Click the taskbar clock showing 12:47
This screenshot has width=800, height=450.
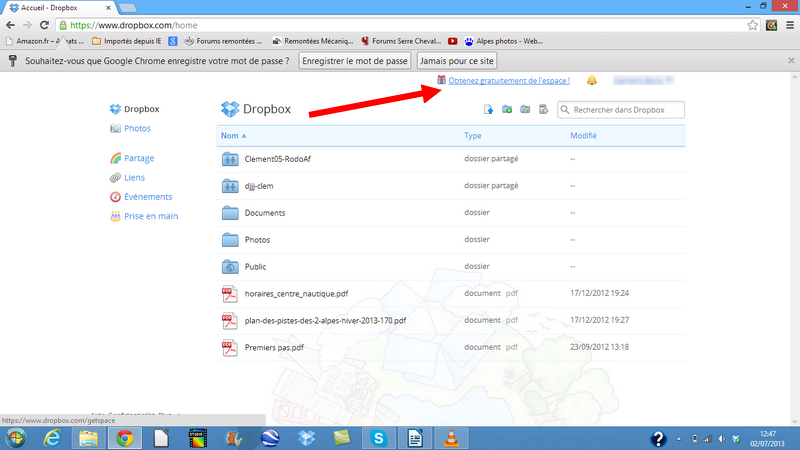click(767, 439)
